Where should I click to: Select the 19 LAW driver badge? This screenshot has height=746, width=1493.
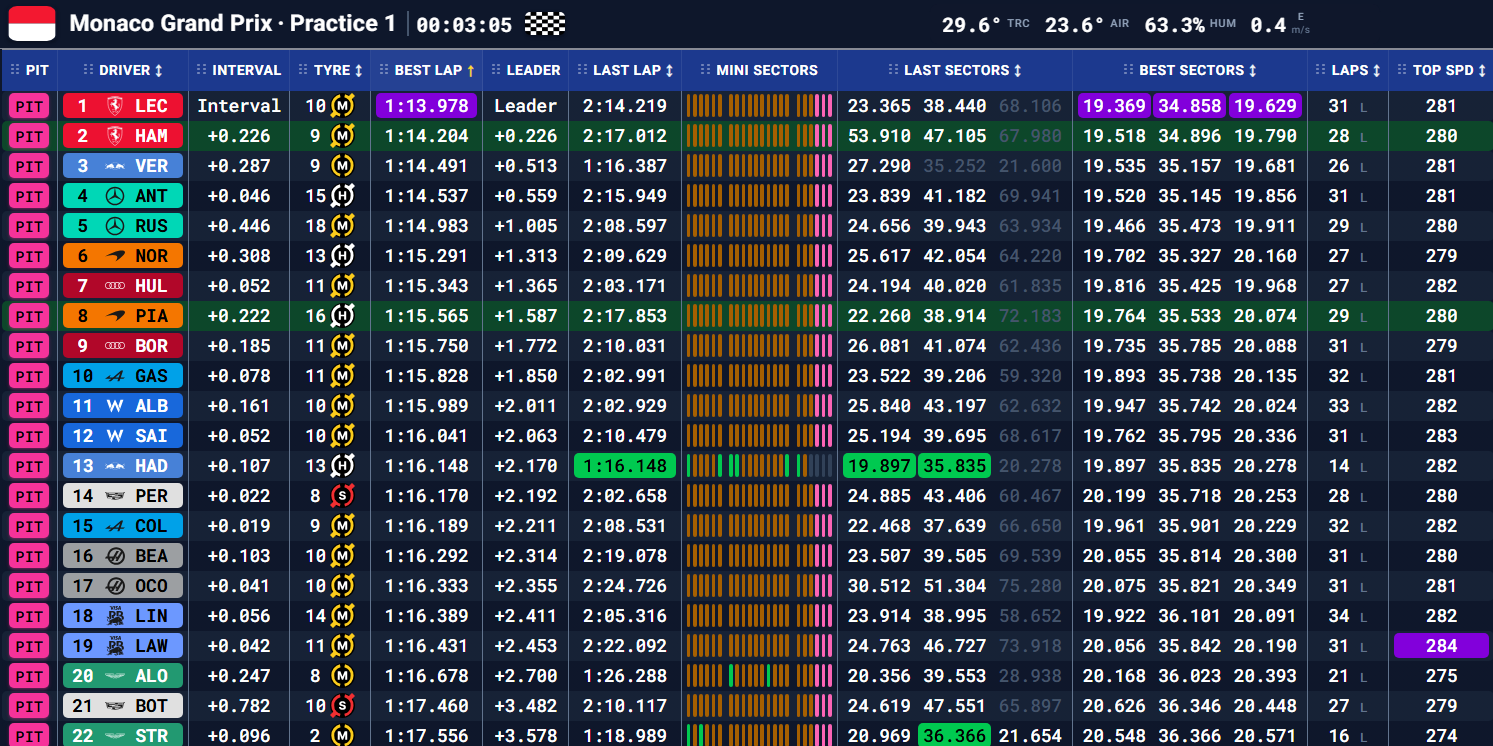coord(123,646)
